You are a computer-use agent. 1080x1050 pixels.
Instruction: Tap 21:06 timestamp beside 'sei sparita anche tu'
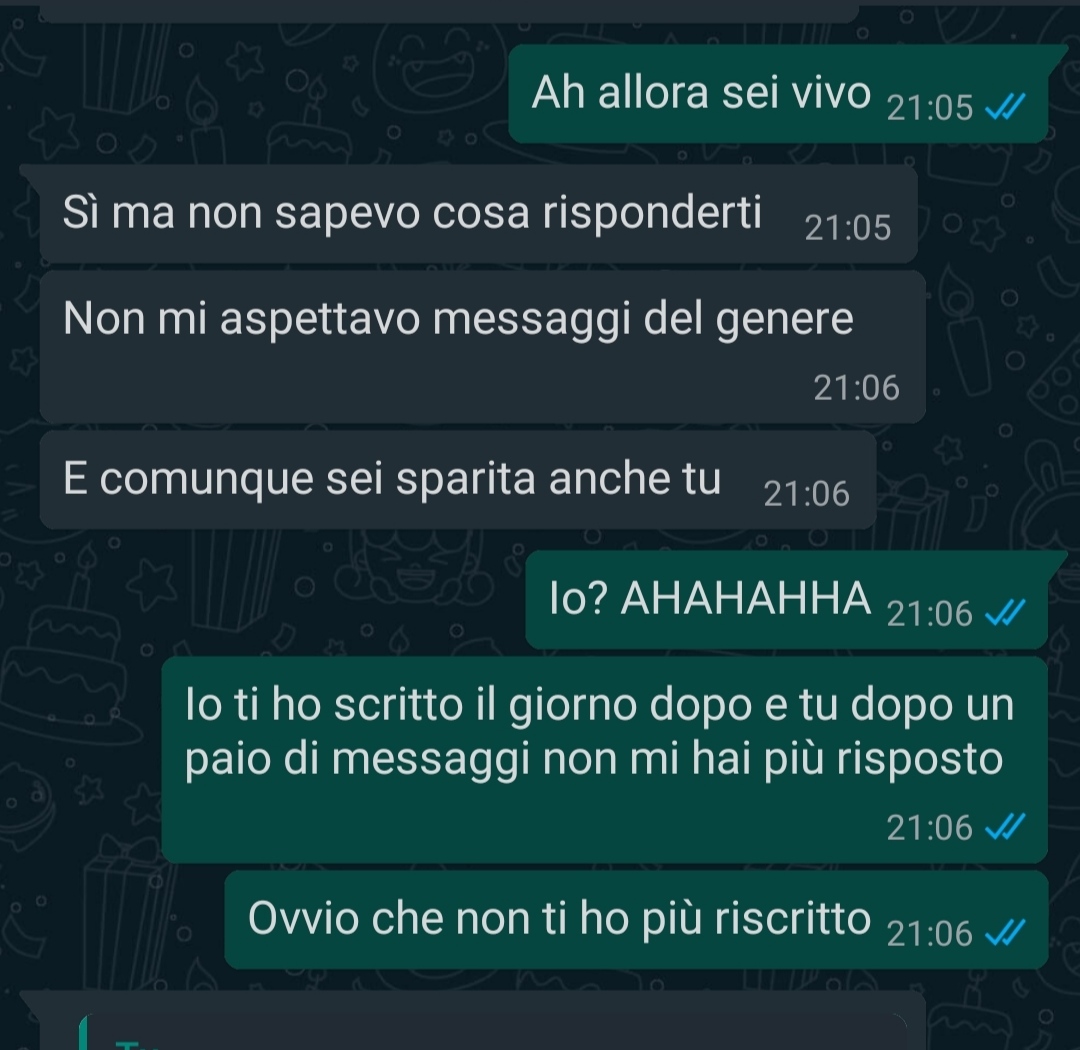(807, 494)
